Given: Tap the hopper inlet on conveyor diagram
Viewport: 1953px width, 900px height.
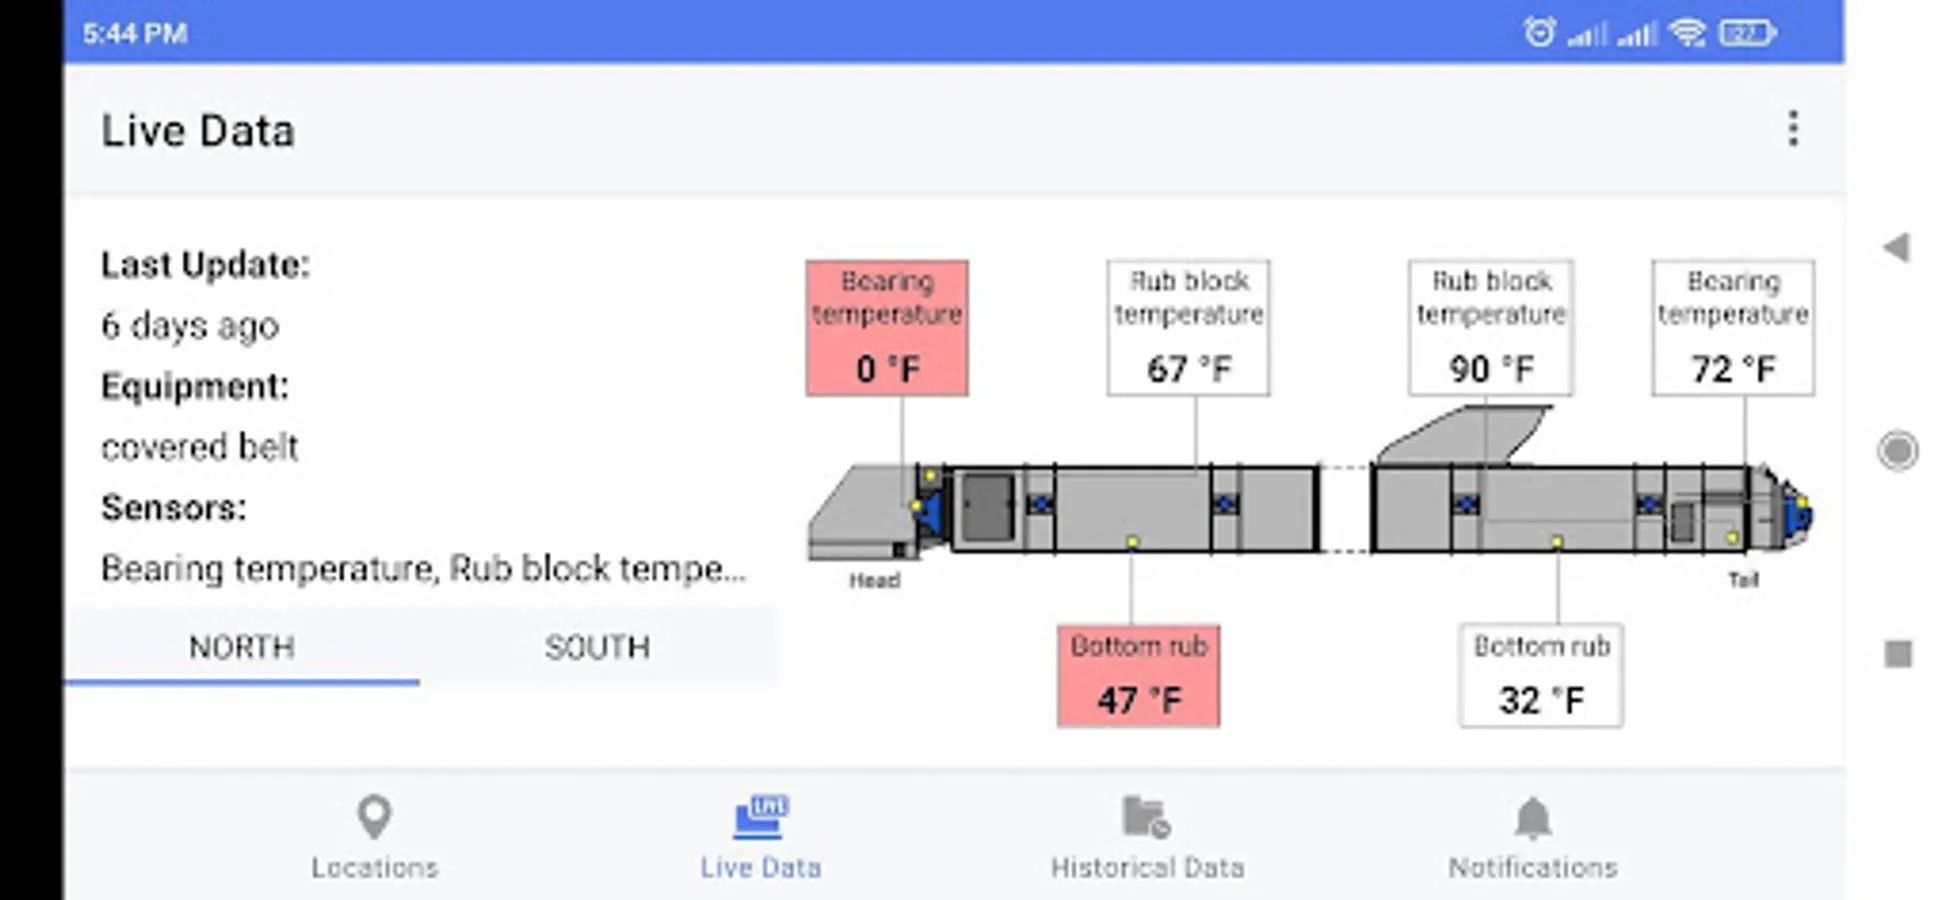Looking at the screenshot, I should [1465, 435].
